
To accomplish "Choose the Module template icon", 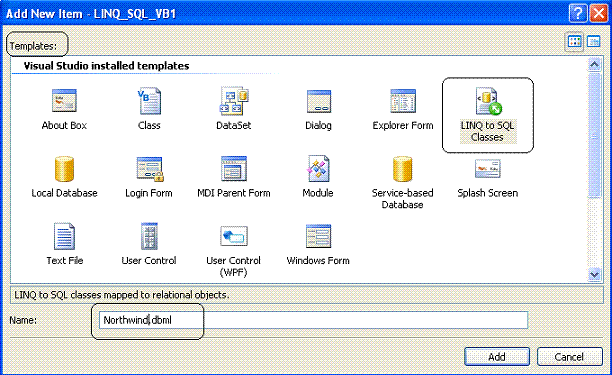I will pos(318,169).
